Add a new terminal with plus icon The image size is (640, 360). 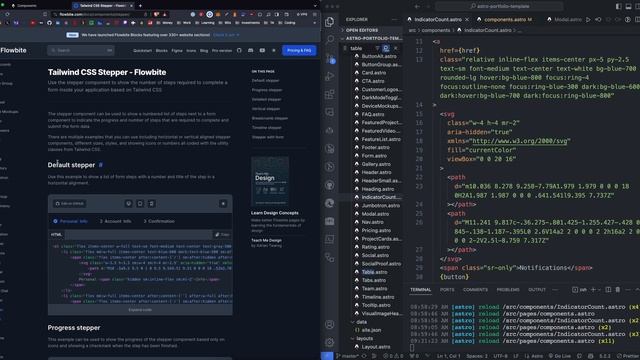coord(593,289)
